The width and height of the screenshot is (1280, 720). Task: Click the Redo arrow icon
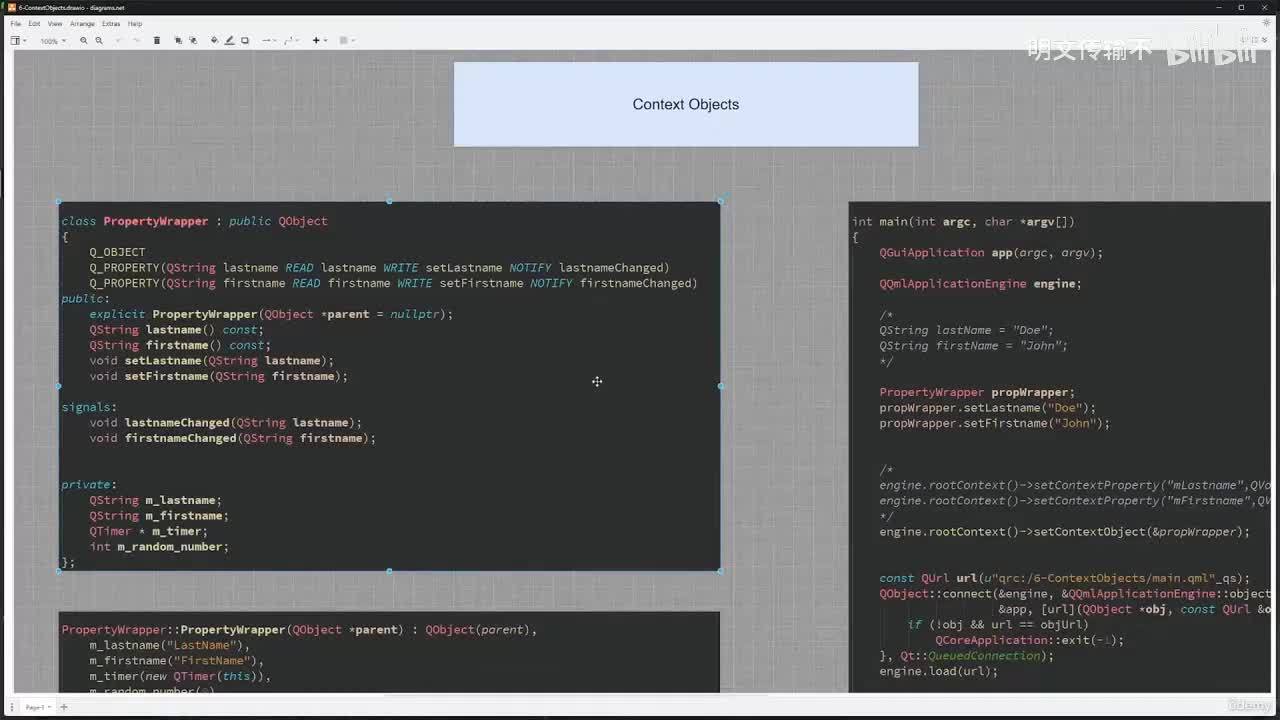tap(135, 41)
